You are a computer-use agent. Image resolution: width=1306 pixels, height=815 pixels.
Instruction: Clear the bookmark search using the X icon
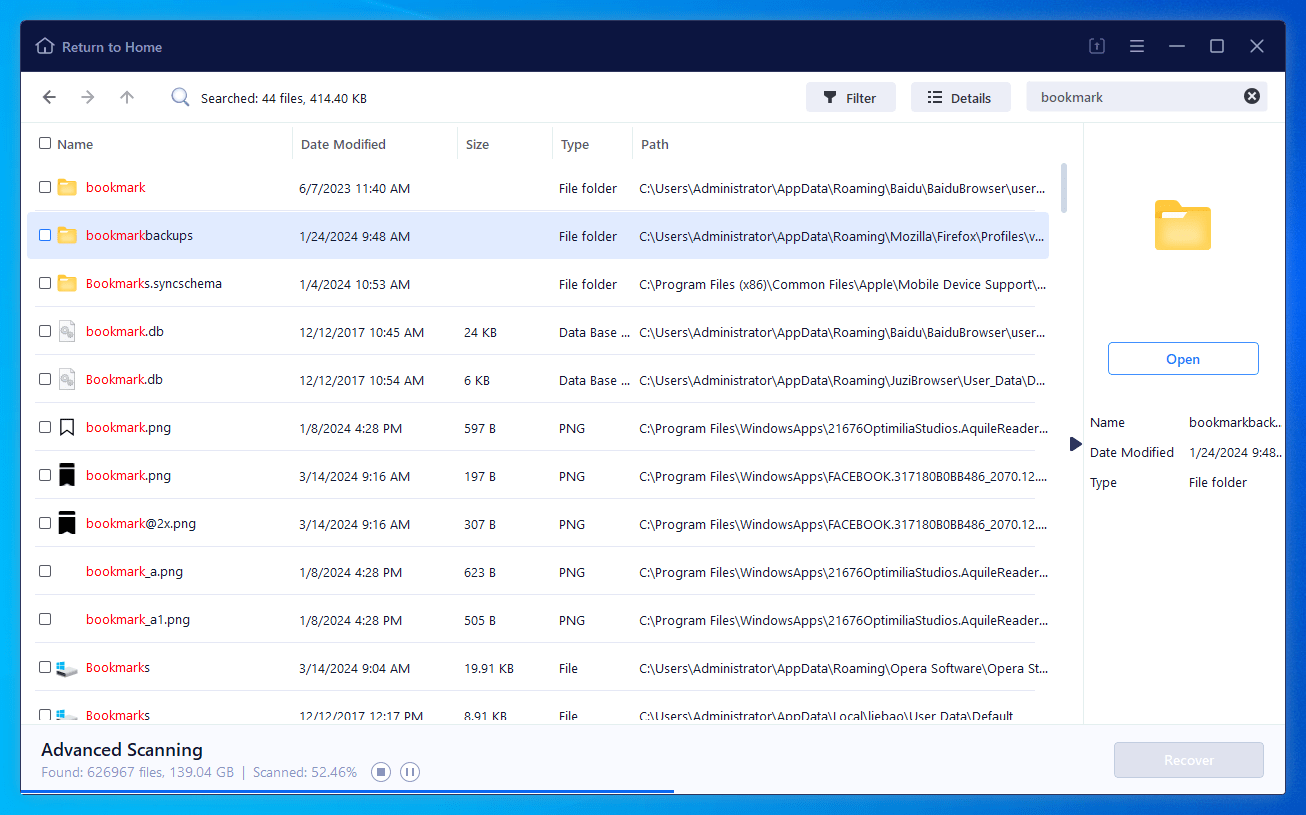pyautogui.click(x=1251, y=96)
